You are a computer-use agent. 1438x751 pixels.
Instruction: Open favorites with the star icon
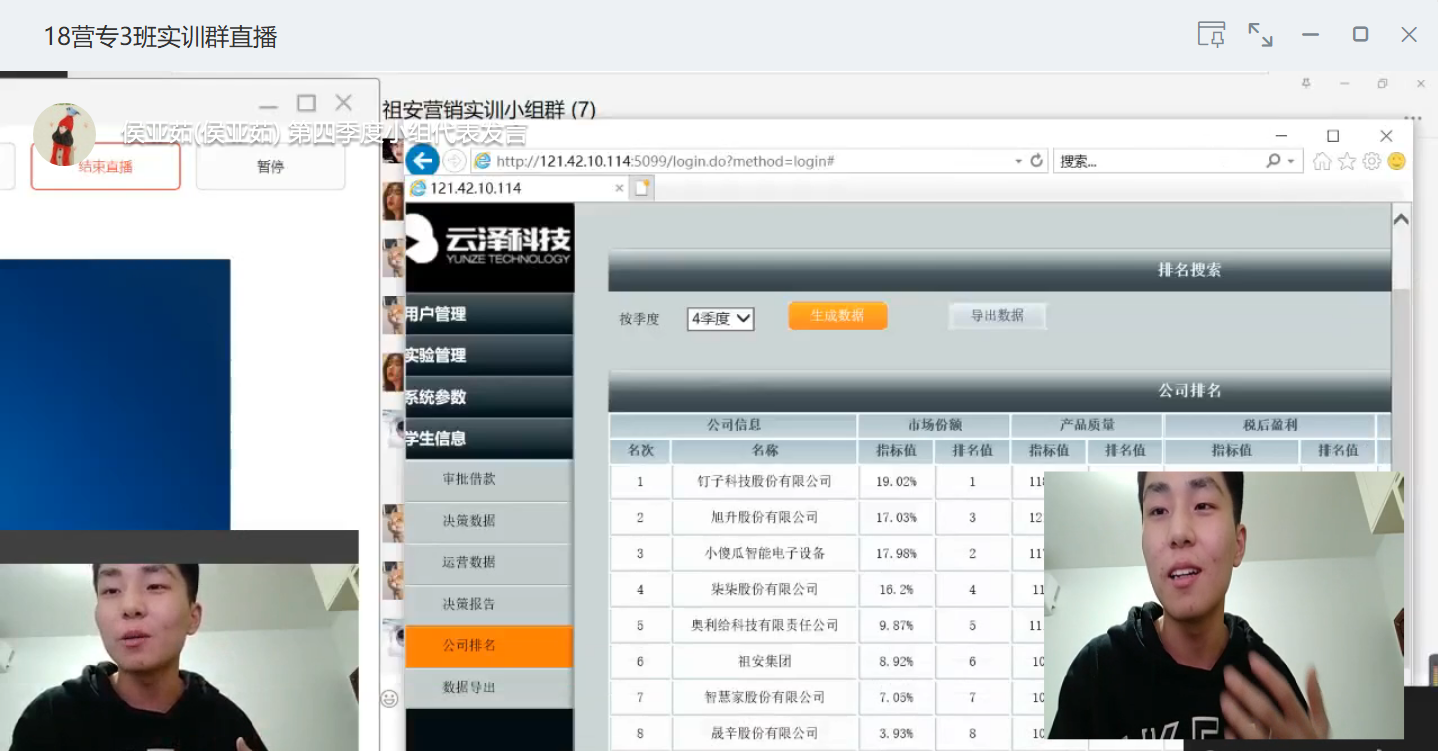click(x=1347, y=161)
